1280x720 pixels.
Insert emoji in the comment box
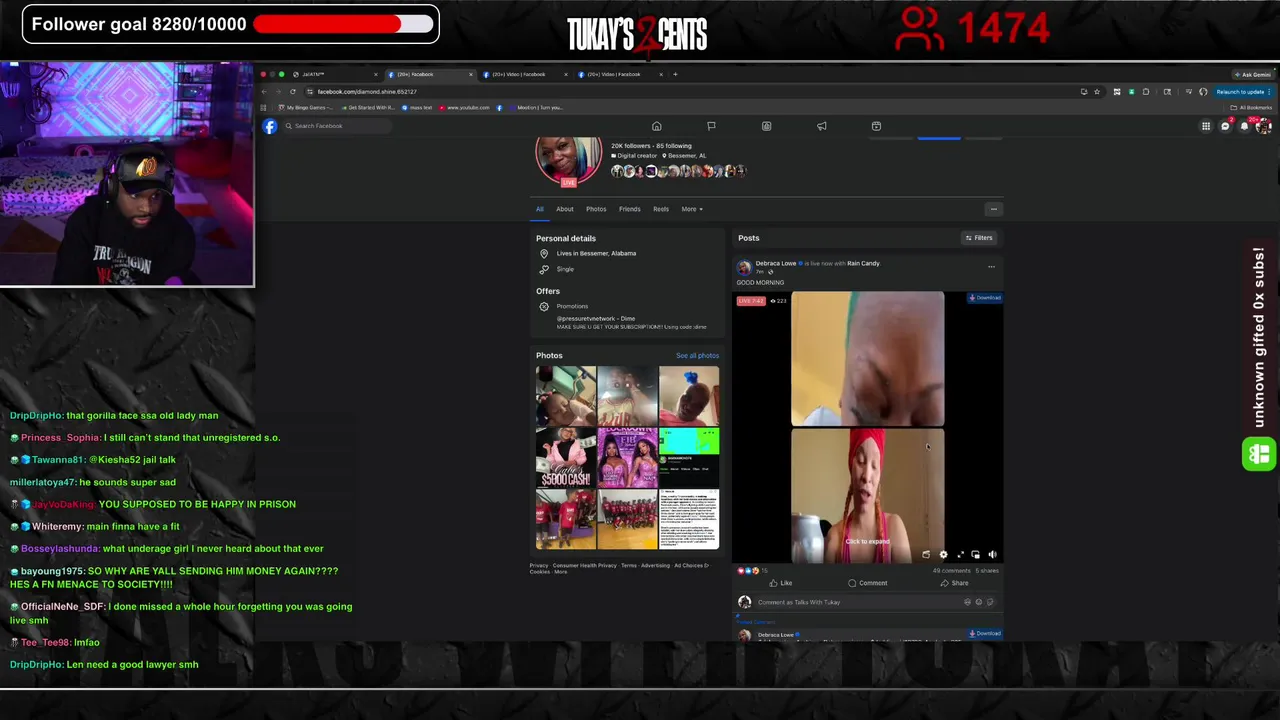[x=978, y=602]
